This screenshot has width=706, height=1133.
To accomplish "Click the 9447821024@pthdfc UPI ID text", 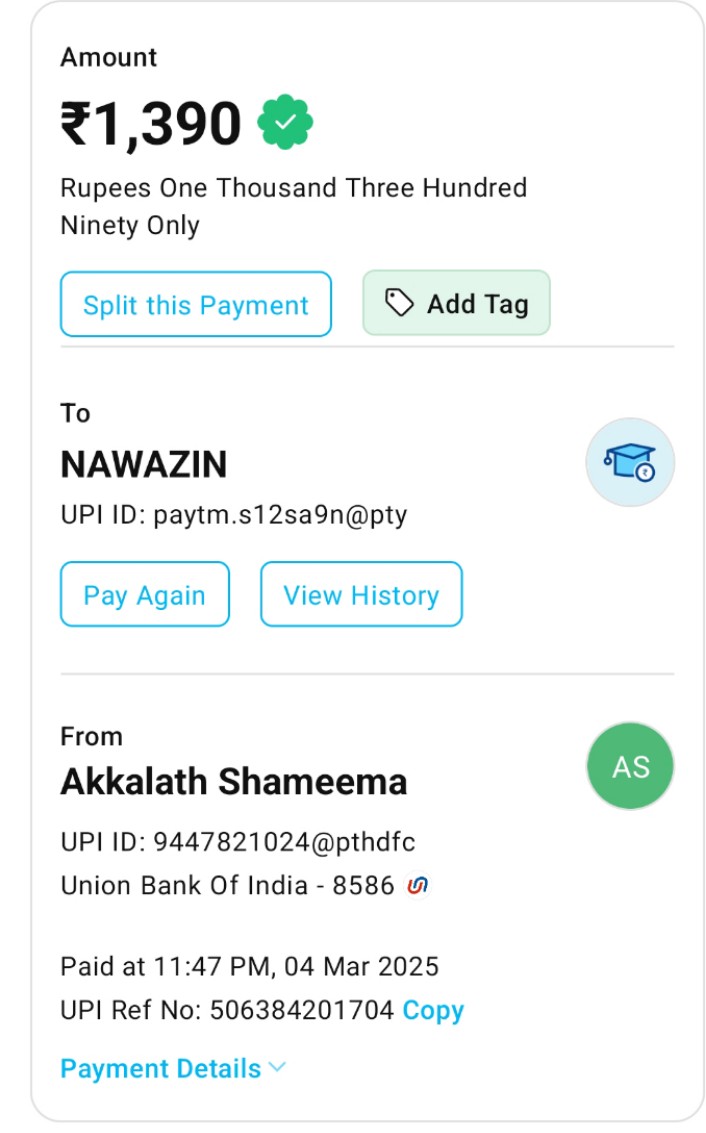I will [283, 842].
